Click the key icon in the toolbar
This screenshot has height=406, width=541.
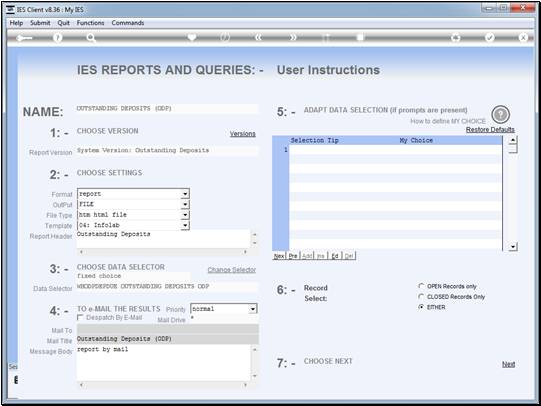pos(24,38)
